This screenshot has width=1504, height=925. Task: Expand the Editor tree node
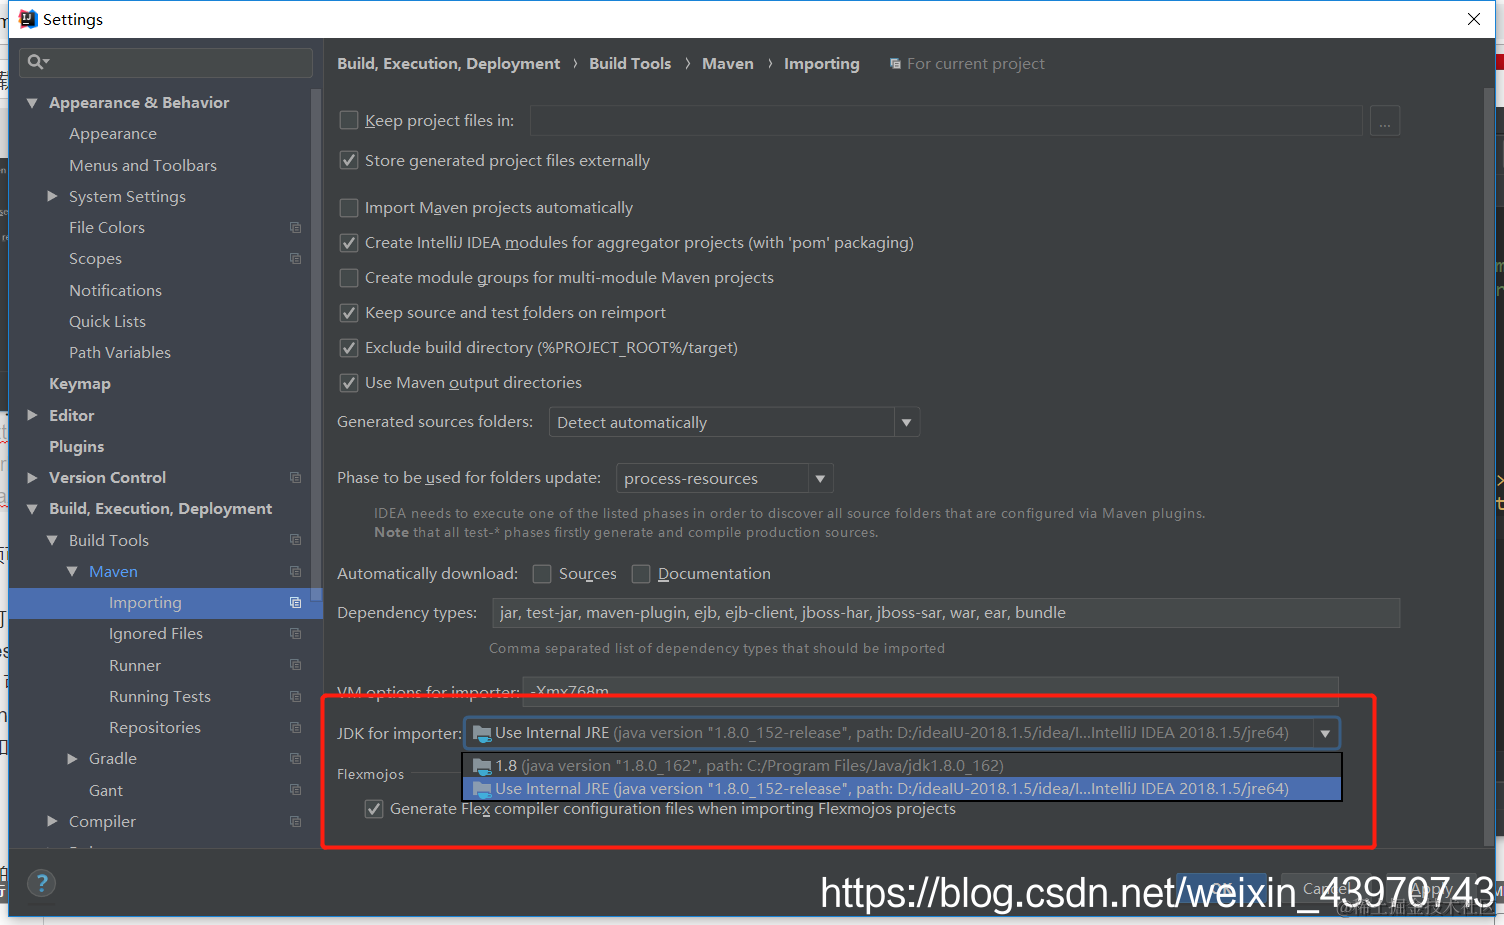tap(32, 415)
